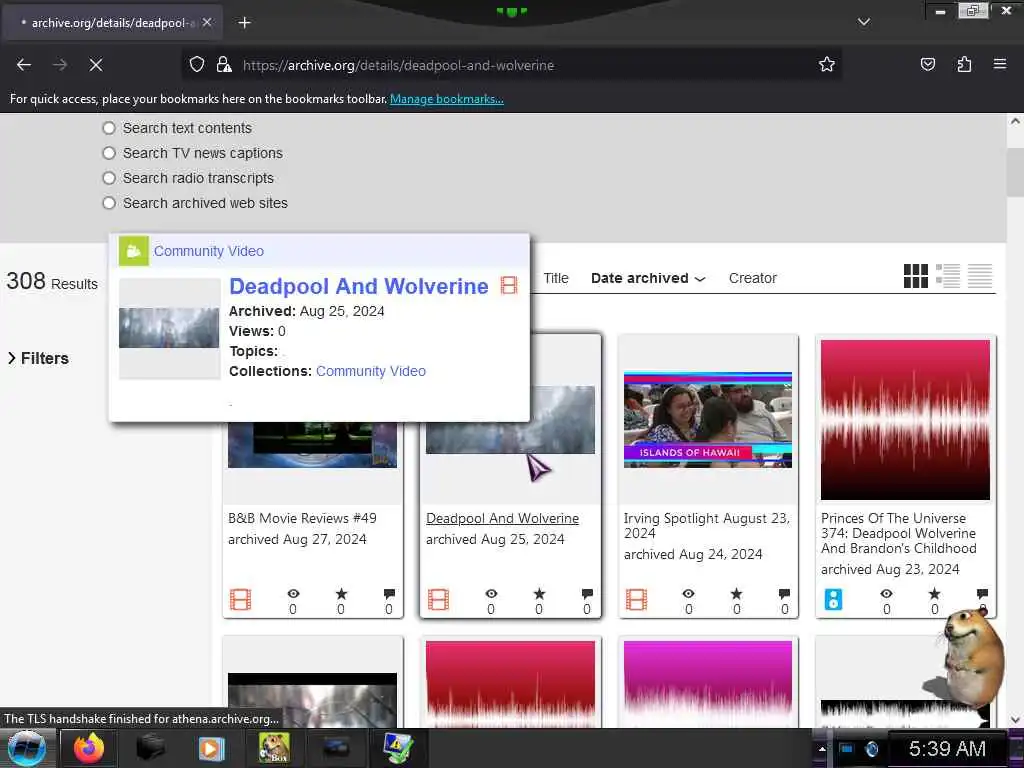The image size is (1024, 768).
Task: Select 'Search text contents' radio button
Action: [x=109, y=128]
